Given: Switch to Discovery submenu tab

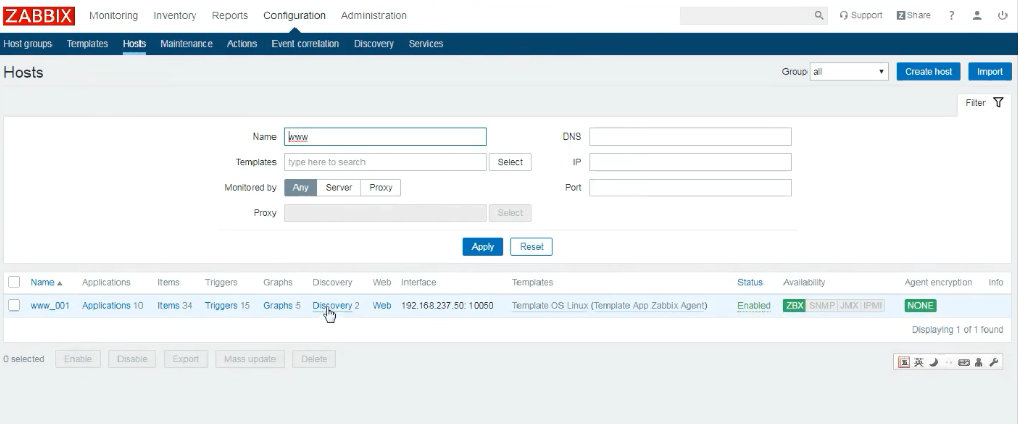Looking at the screenshot, I should pyautogui.click(x=374, y=44).
